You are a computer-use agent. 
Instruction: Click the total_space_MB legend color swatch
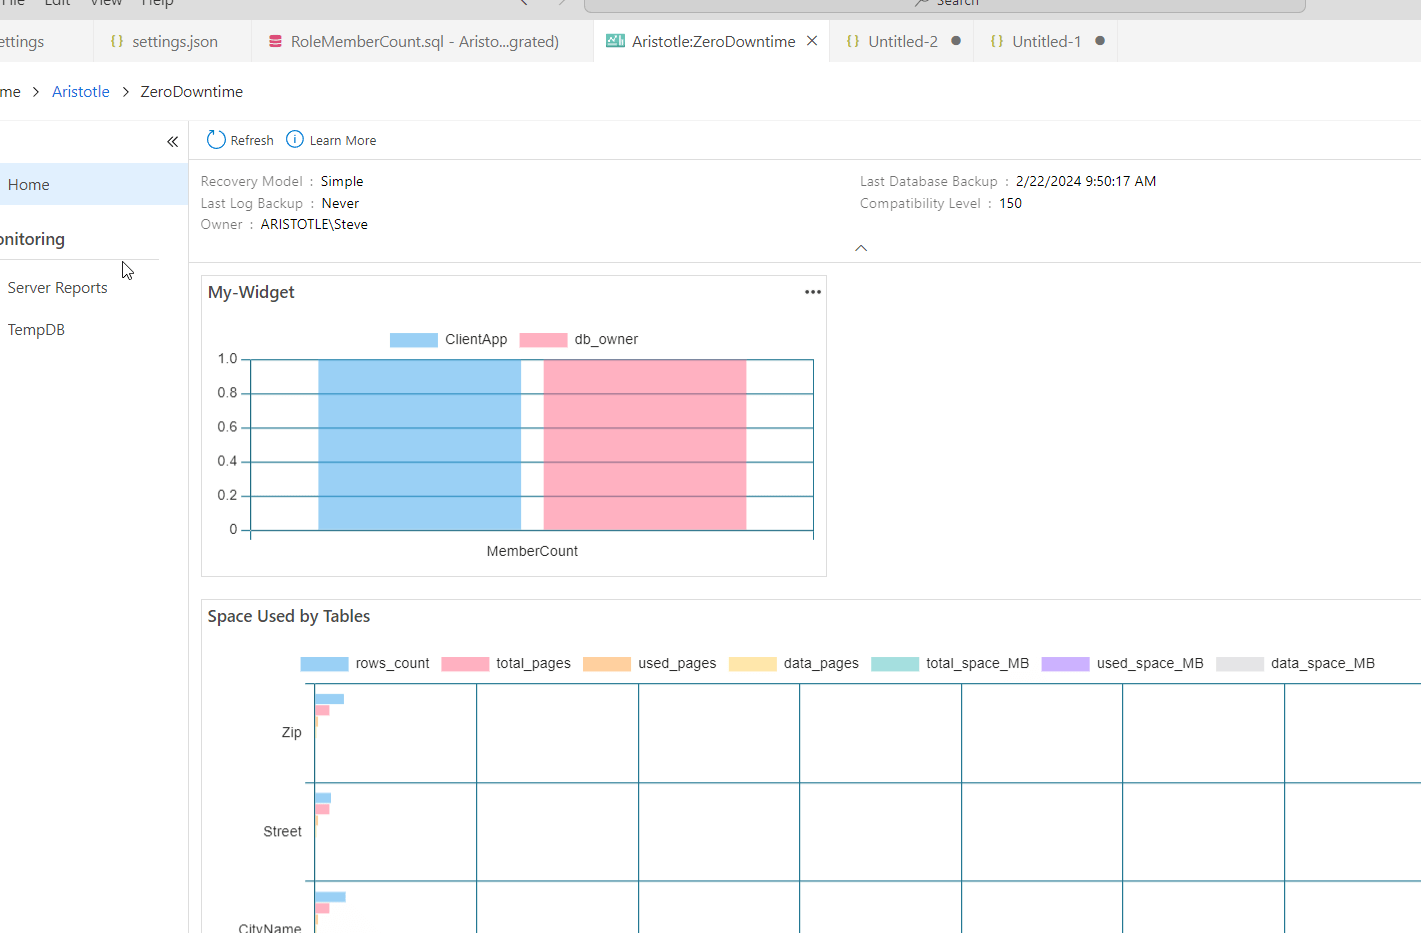click(895, 664)
